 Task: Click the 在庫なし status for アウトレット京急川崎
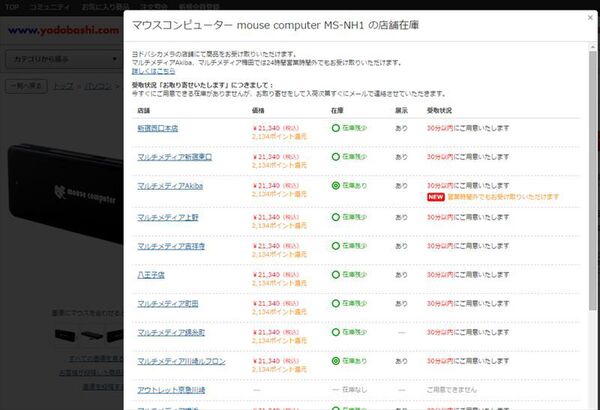(354, 390)
